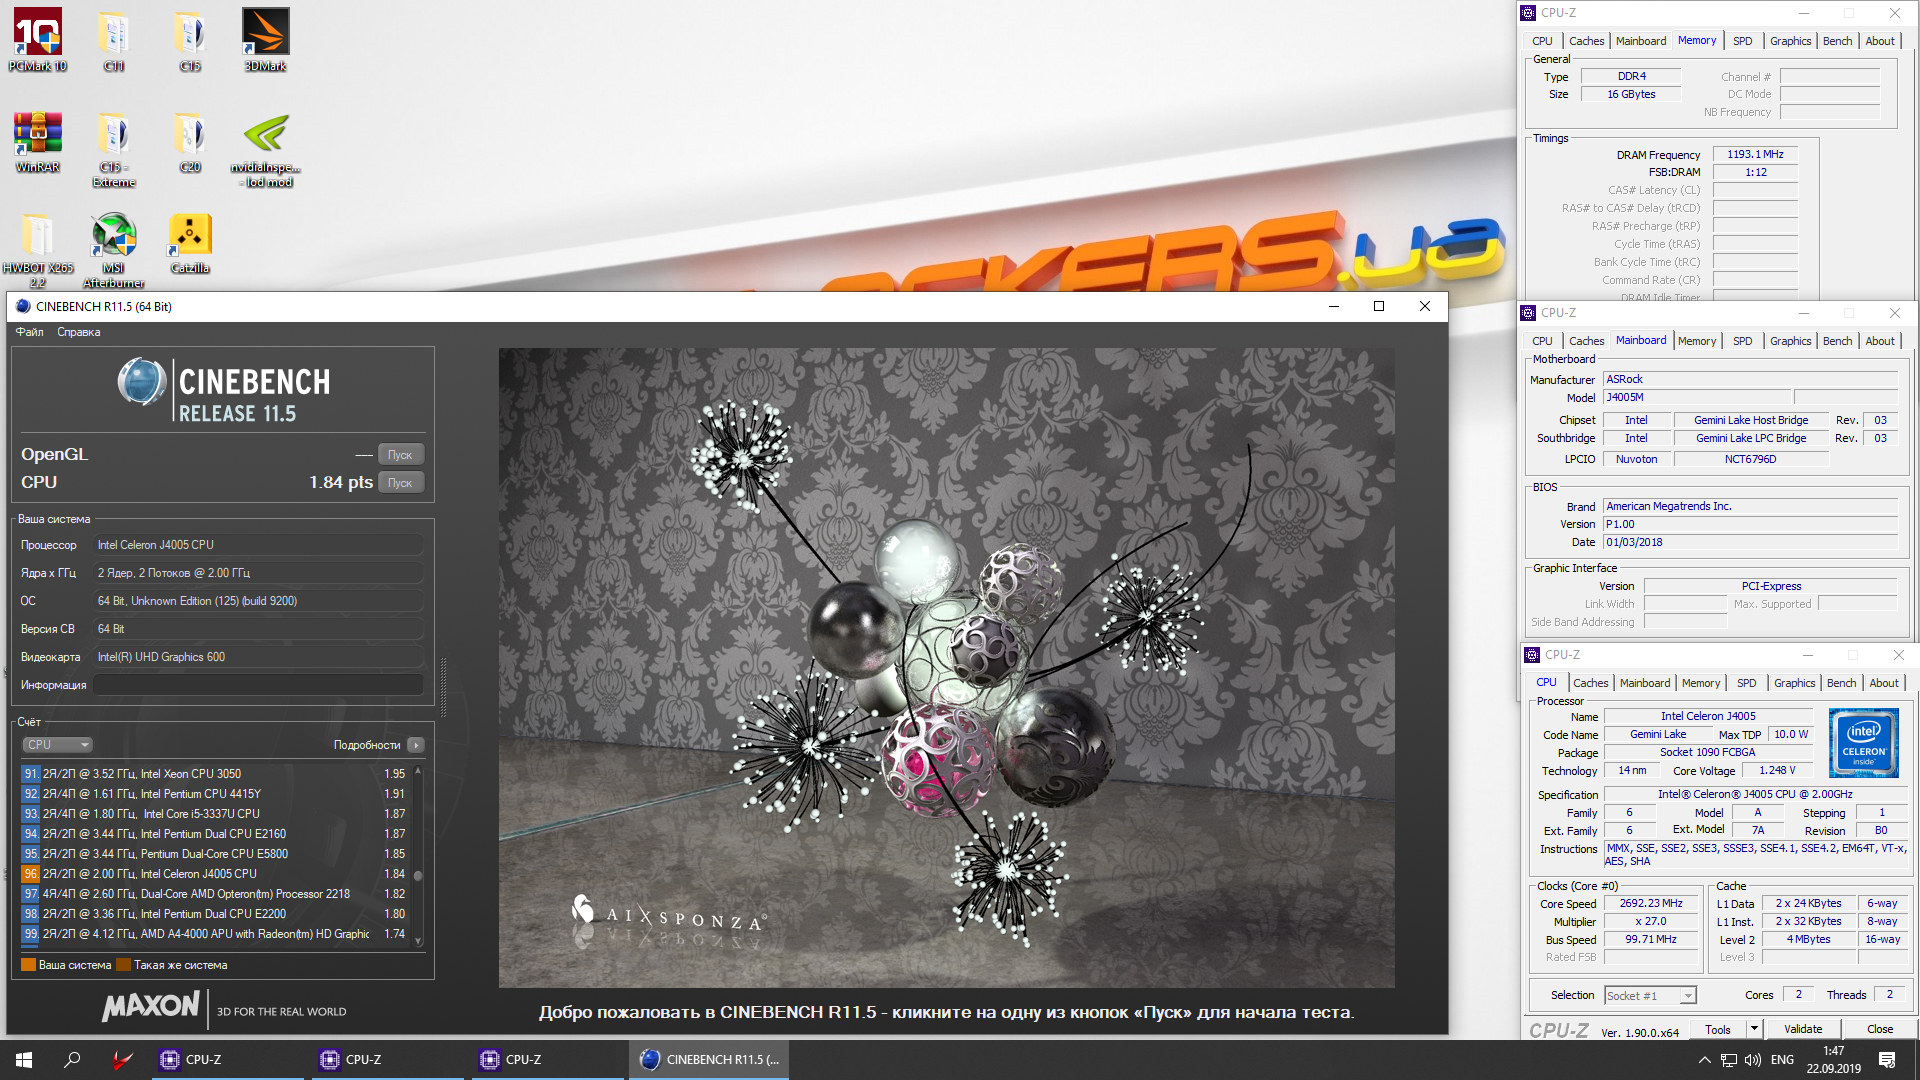Open the Файл menu in Cinebench

pyautogui.click(x=29, y=332)
